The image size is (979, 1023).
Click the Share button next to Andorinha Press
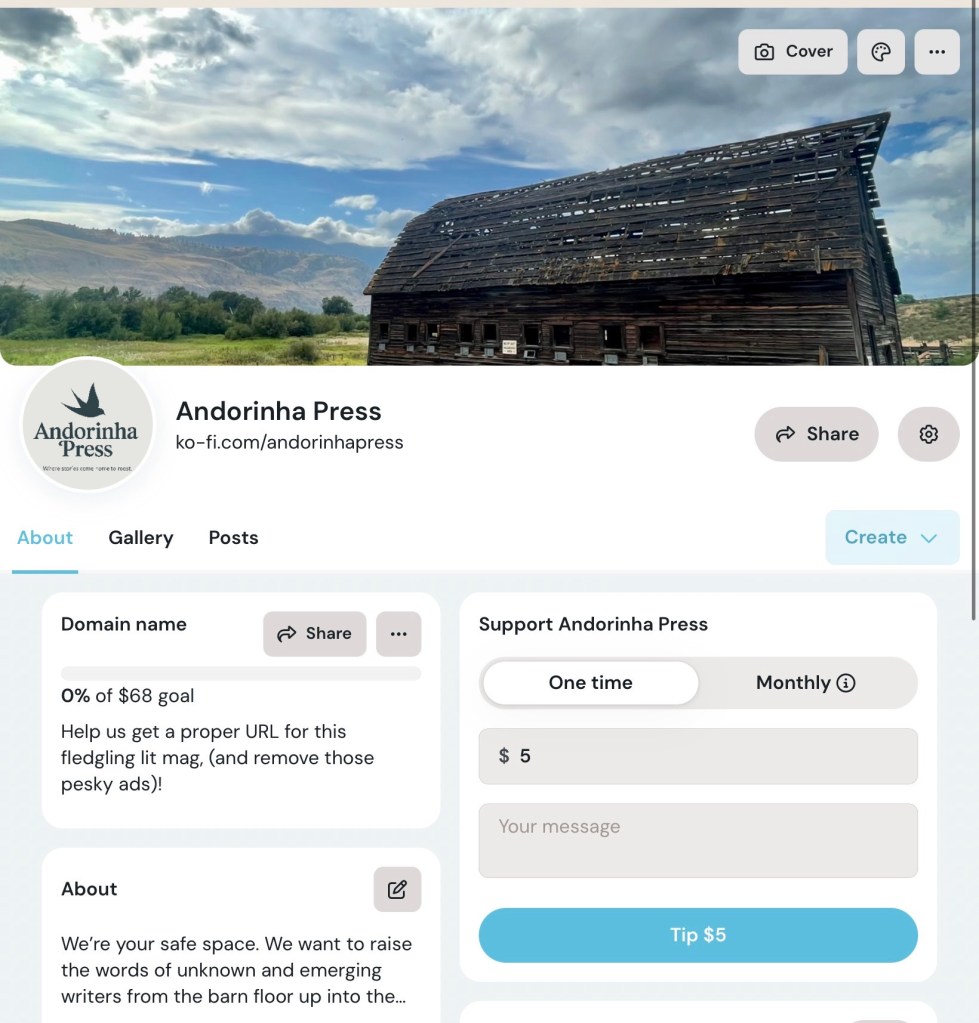(x=816, y=434)
